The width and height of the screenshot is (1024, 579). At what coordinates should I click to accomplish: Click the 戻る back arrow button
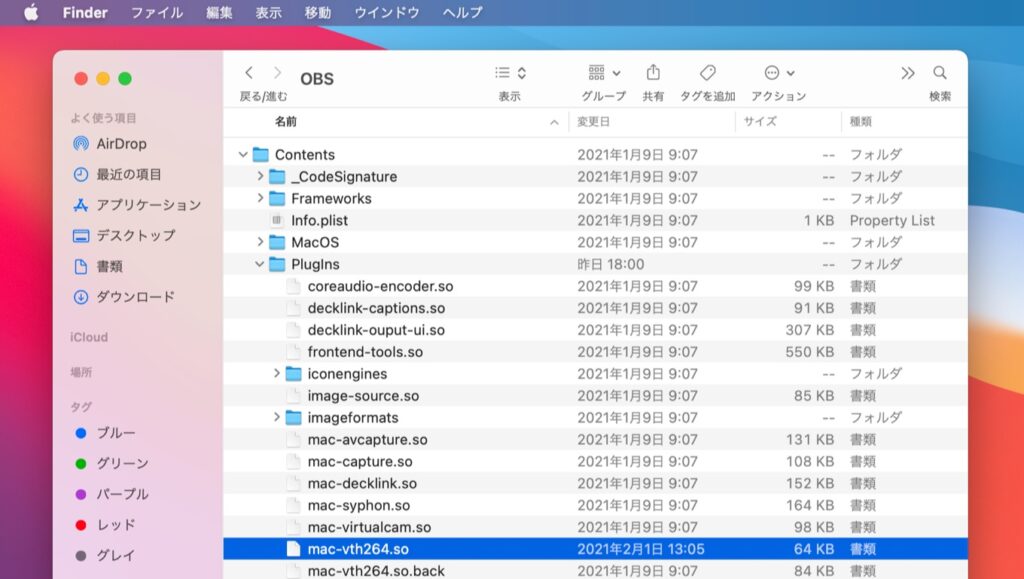[248, 72]
